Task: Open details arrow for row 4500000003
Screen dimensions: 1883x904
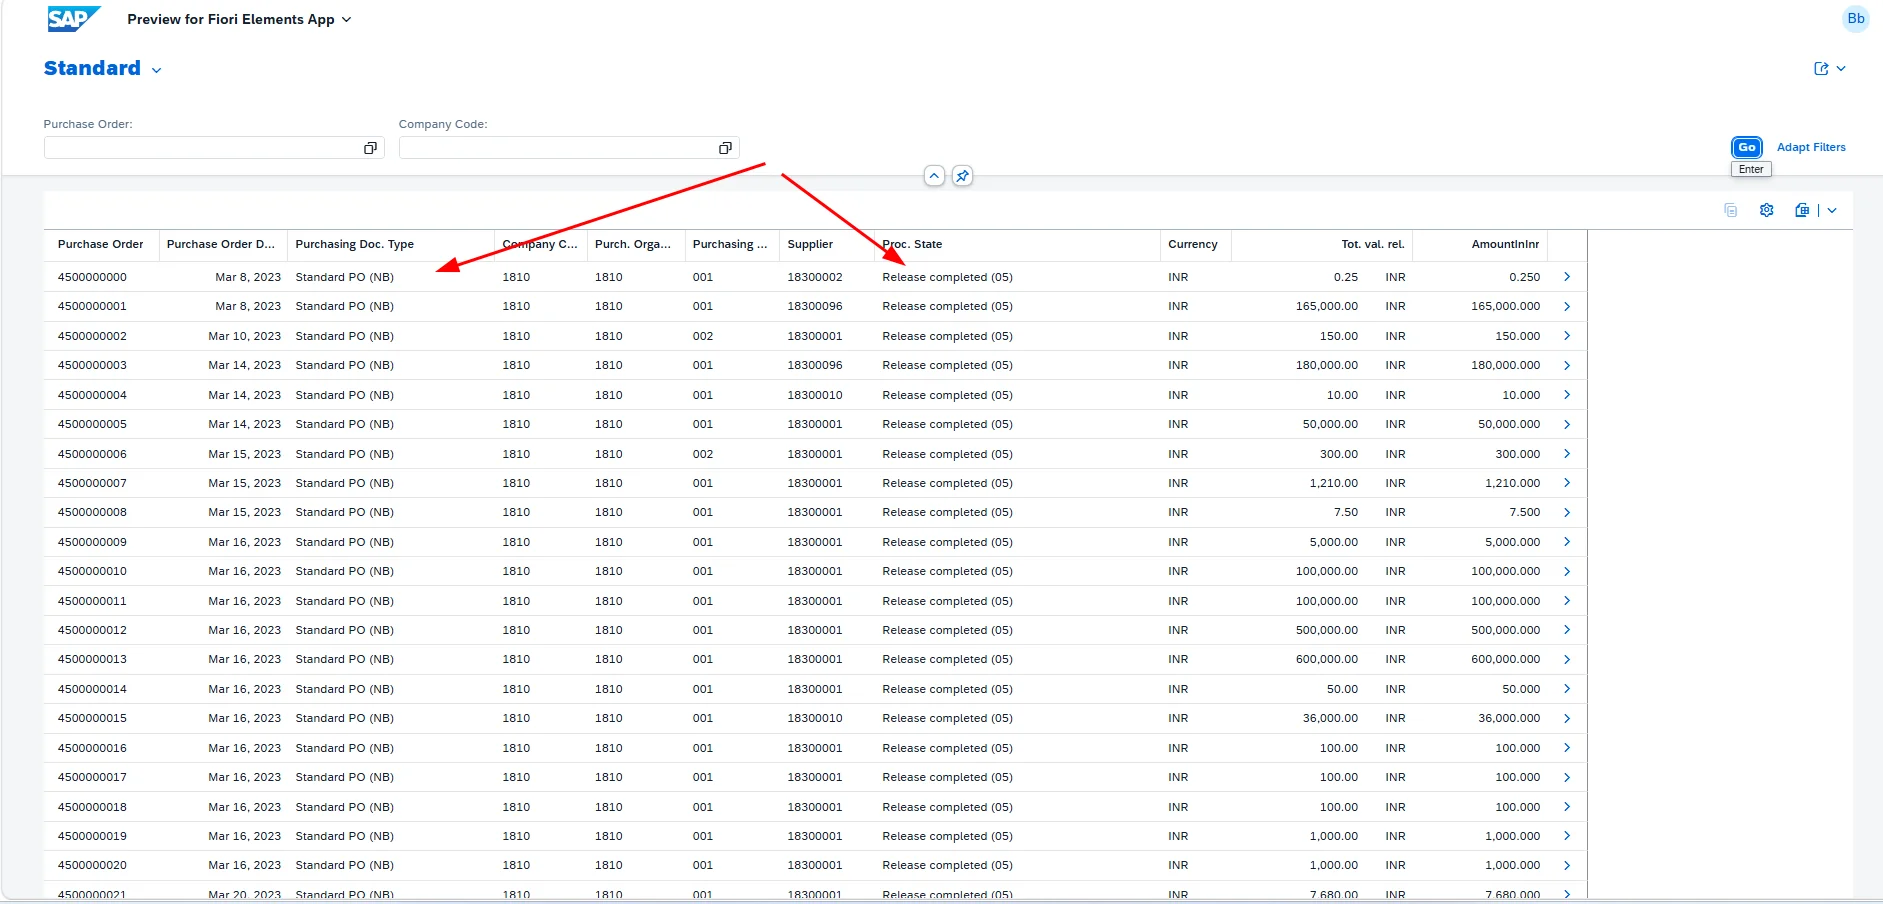Action: 1567,365
